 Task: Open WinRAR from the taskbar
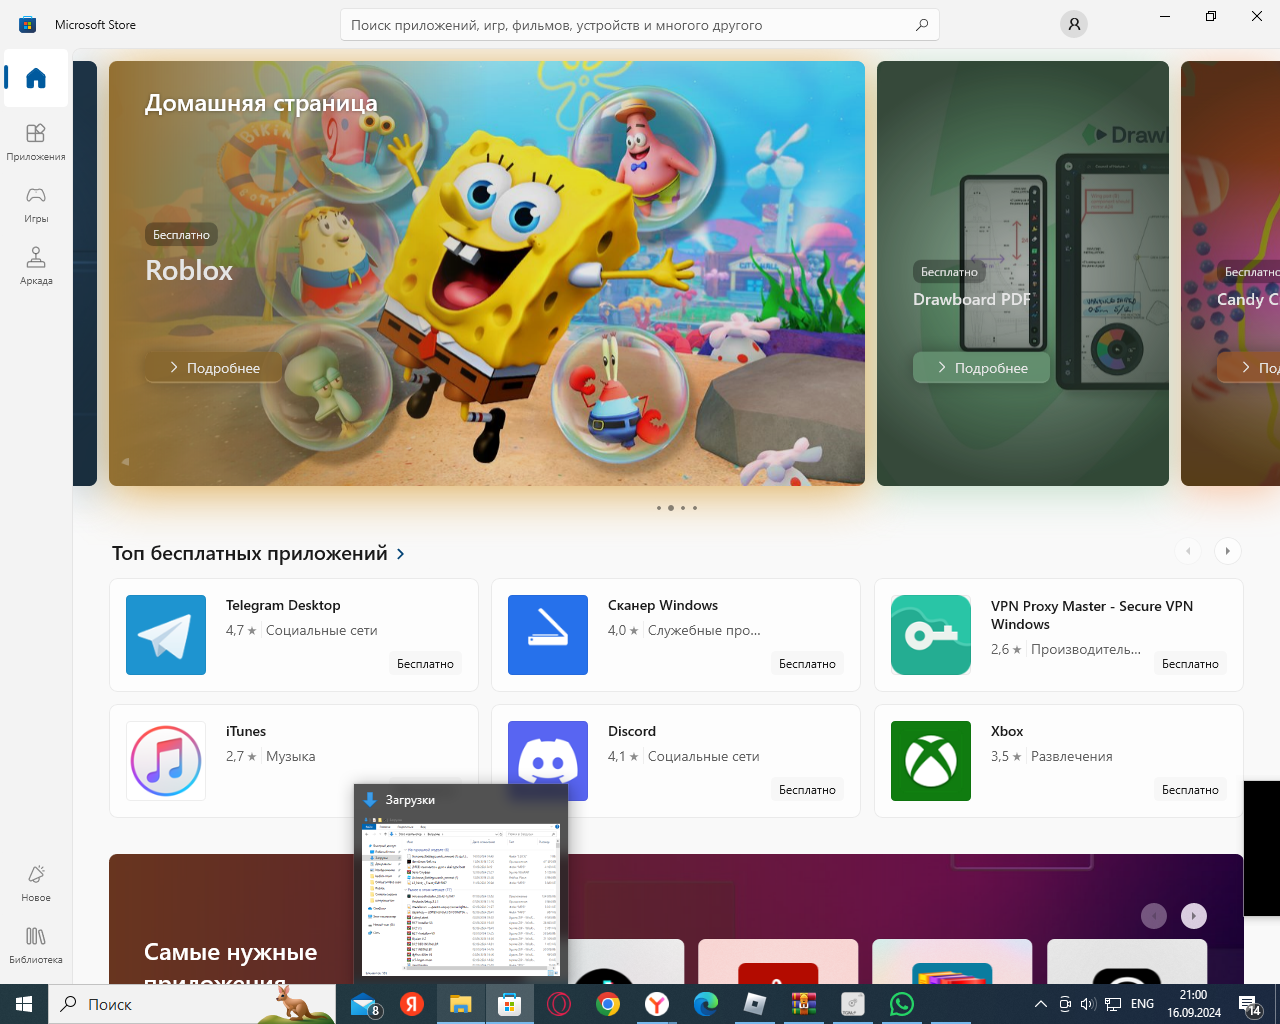[x=804, y=1004]
